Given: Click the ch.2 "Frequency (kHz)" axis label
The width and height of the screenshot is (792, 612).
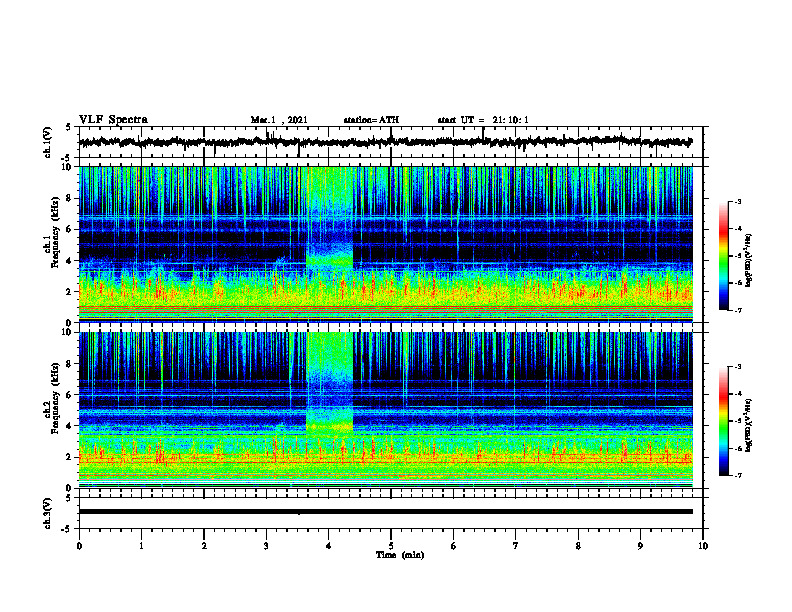Looking at the screenshot, I should pos(55,398).
